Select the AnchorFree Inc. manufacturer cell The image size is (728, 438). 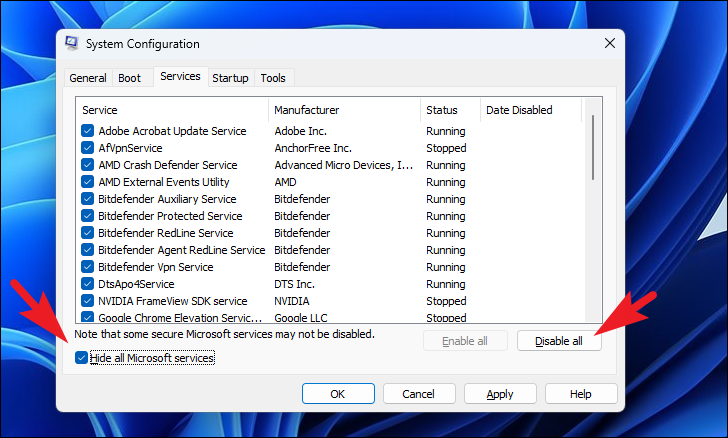313,148
